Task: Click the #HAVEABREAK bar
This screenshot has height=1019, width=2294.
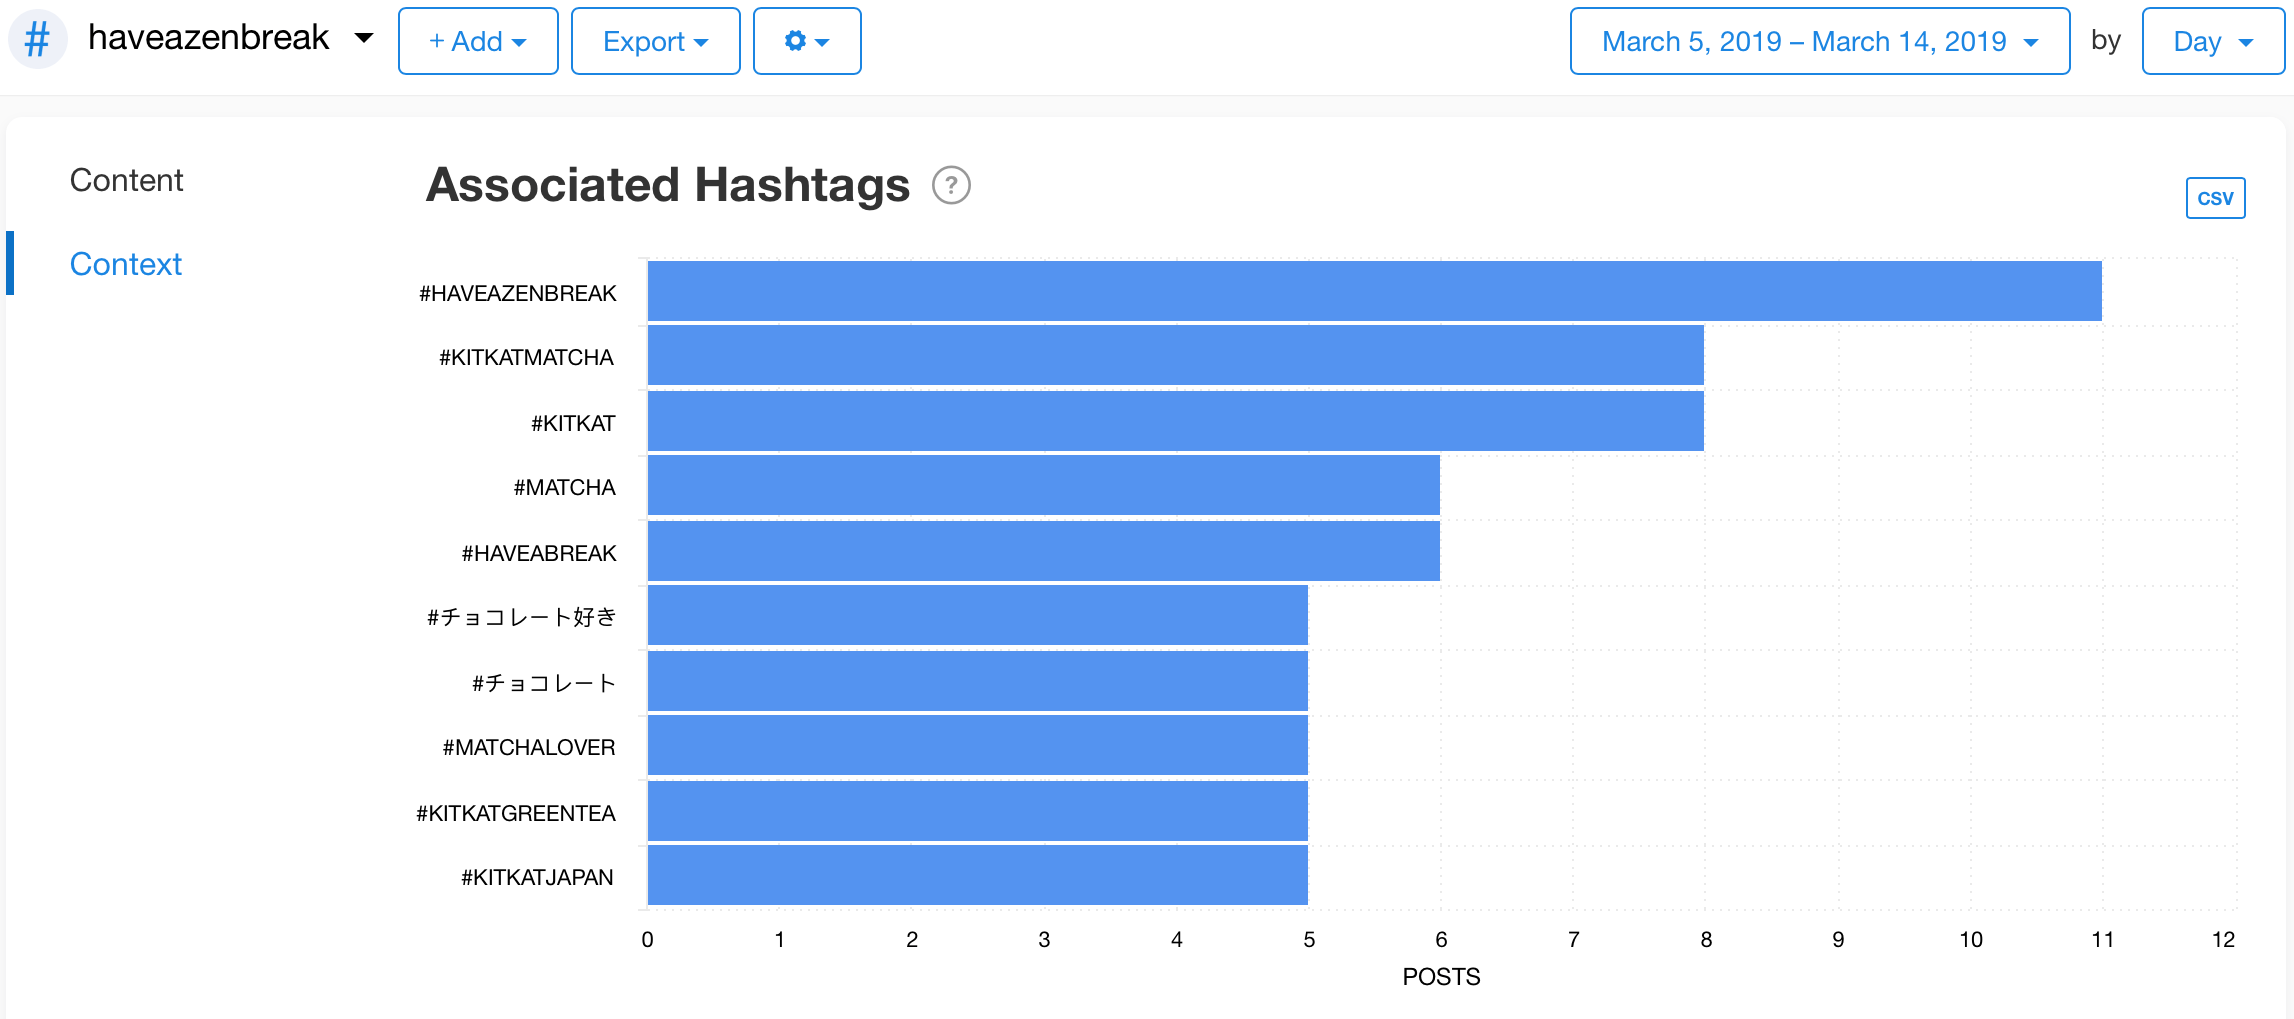Action: tap(1043, 551)
